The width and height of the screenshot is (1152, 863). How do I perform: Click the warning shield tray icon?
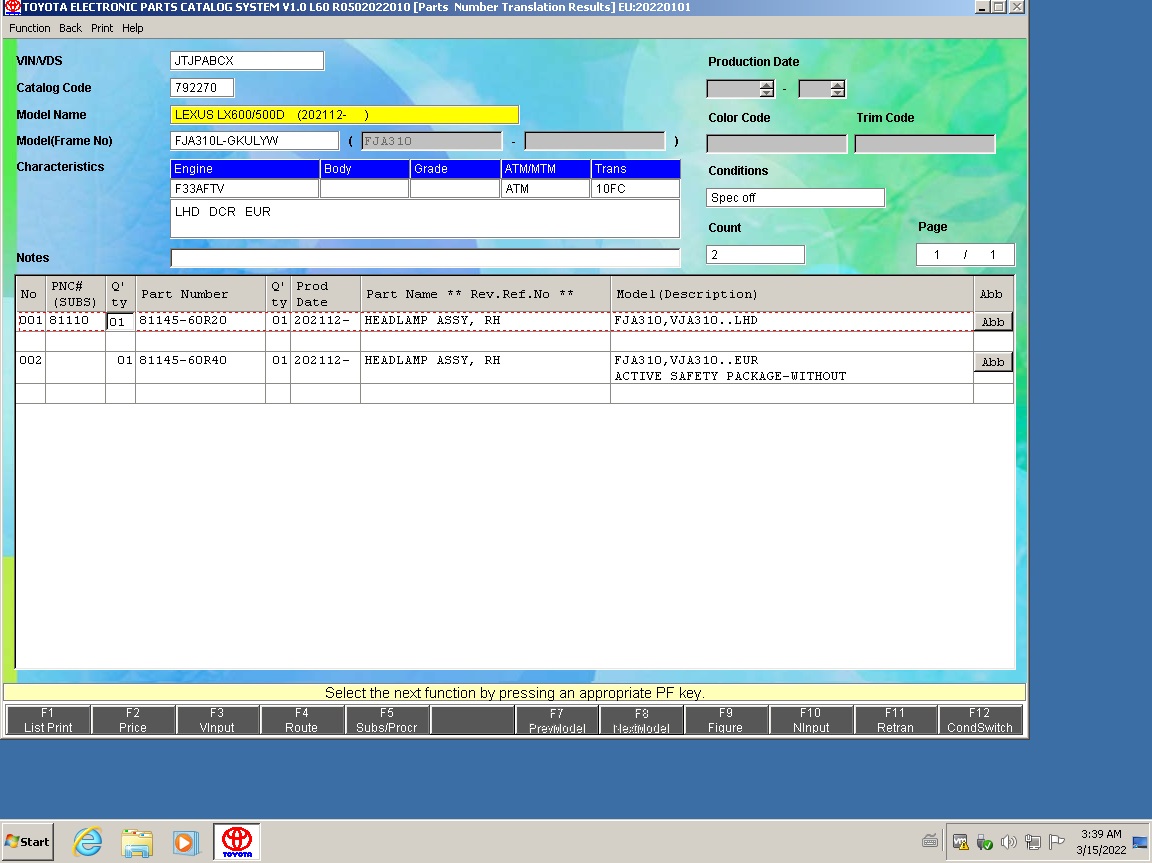click(960, 842)
